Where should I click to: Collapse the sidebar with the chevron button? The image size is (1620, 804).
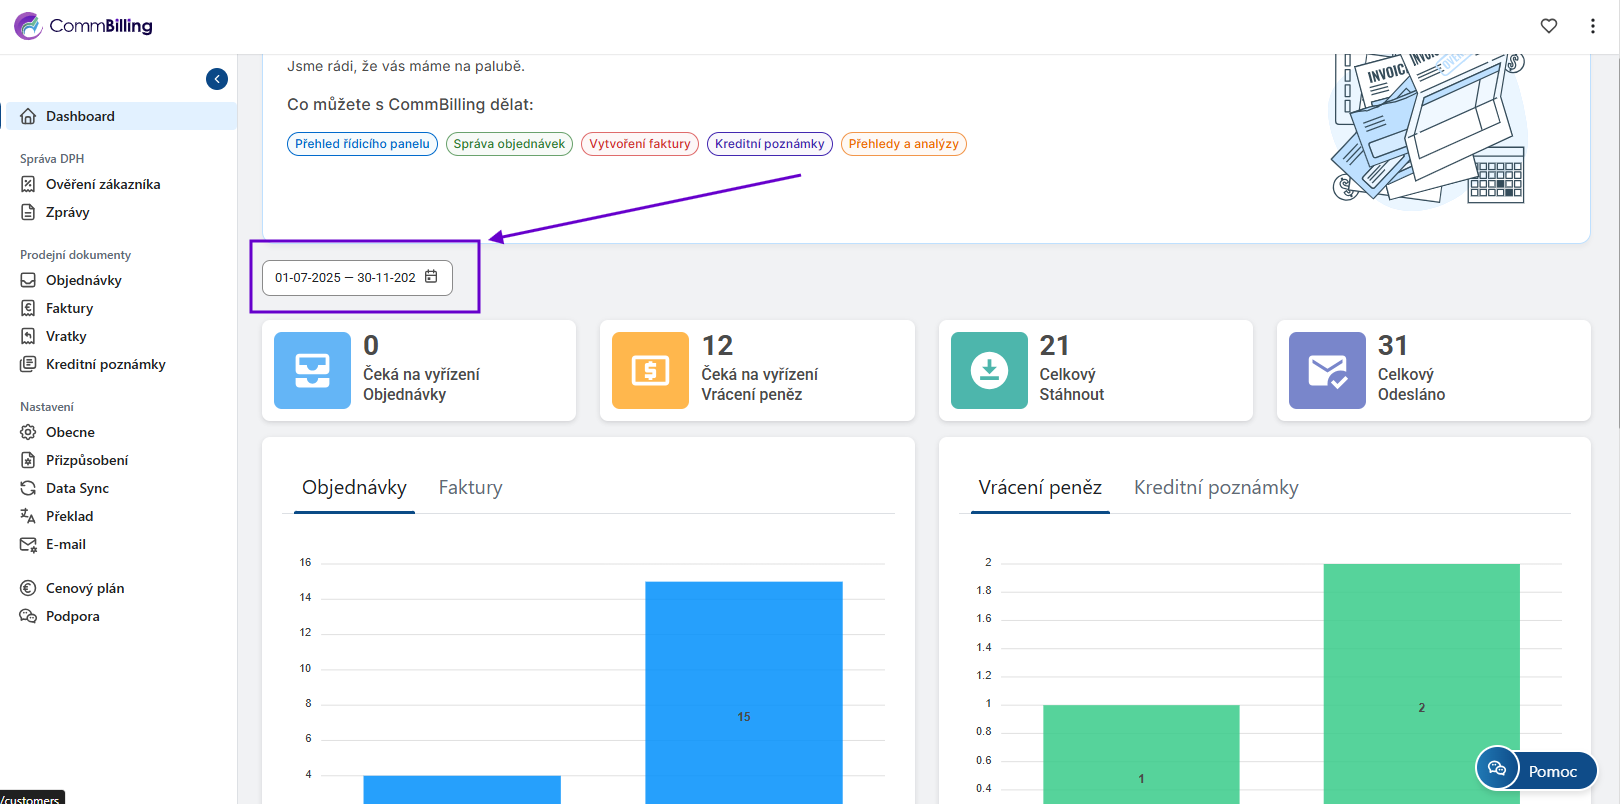tap(217, 79)
